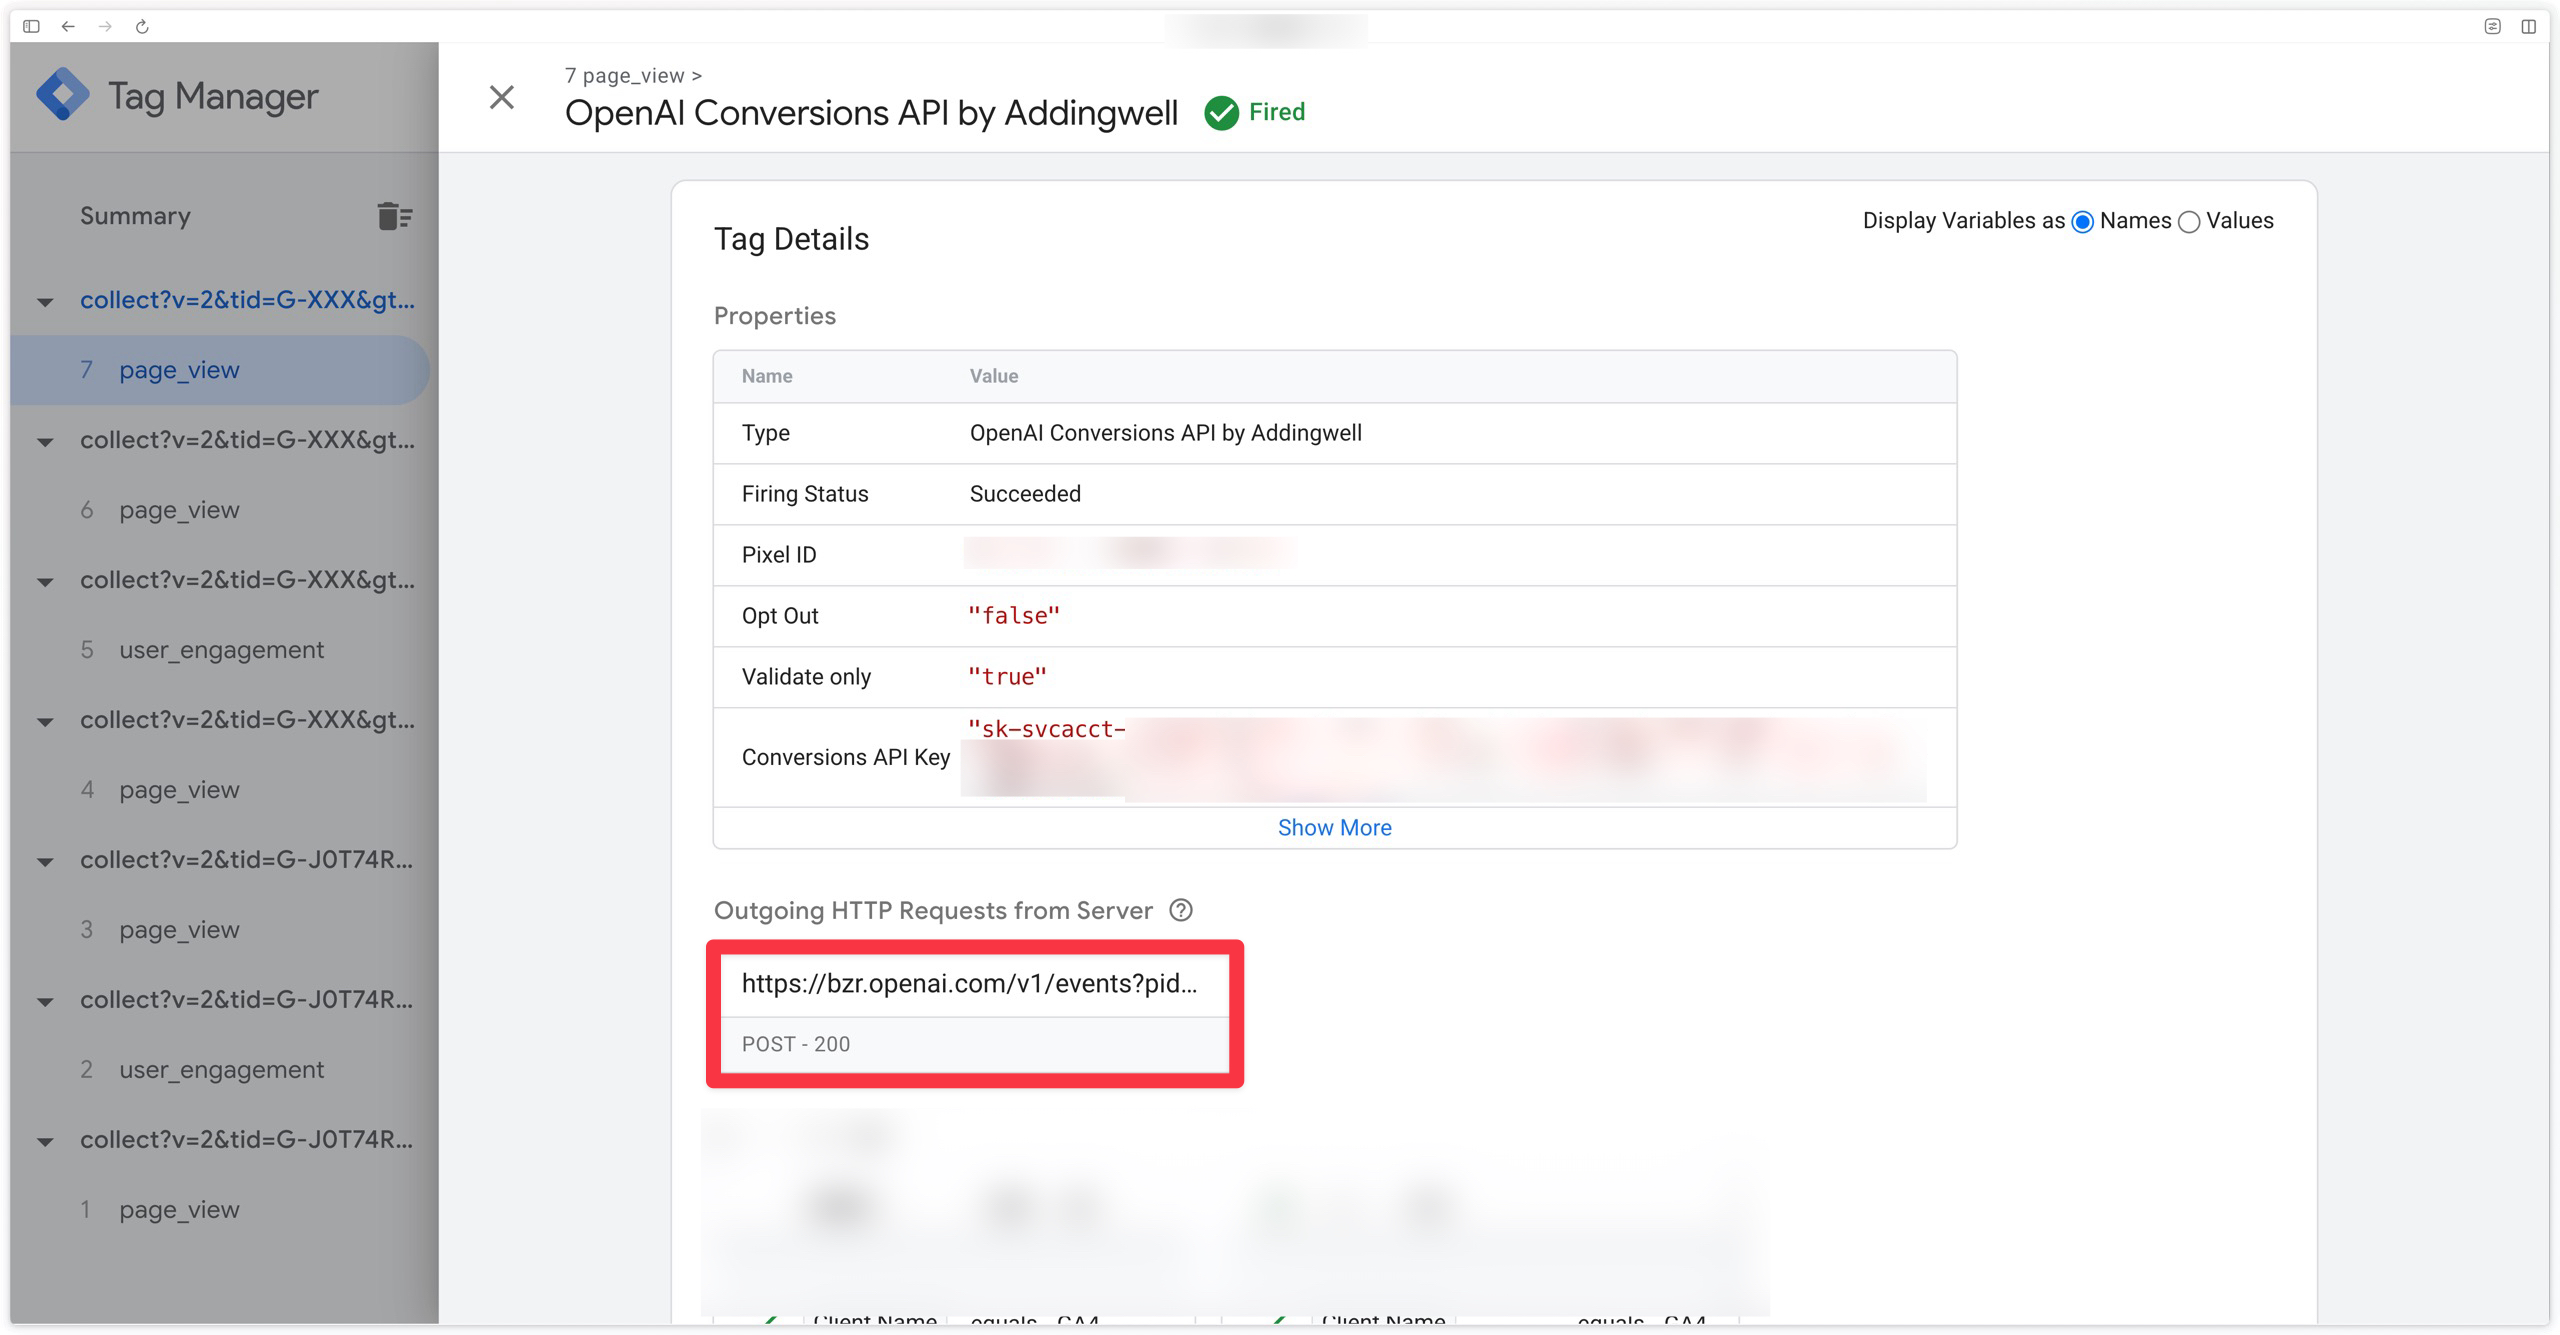
Task: Open the reader view icon at top right
Action: [2493, 26]
